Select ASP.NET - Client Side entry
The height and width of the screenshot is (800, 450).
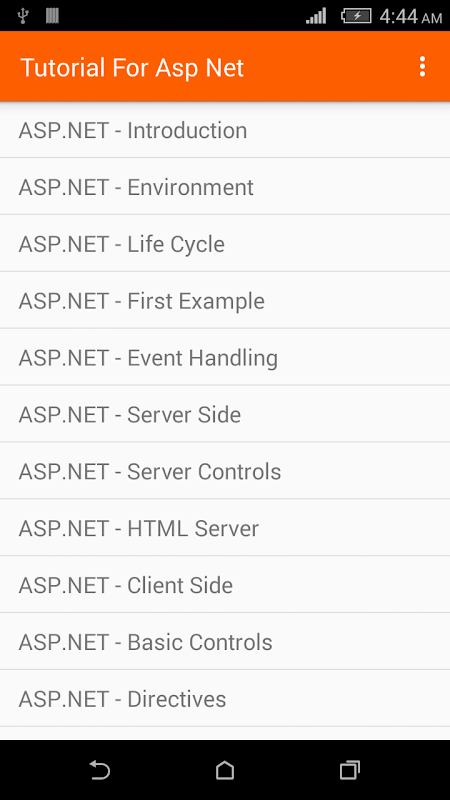tap(225, 585)
